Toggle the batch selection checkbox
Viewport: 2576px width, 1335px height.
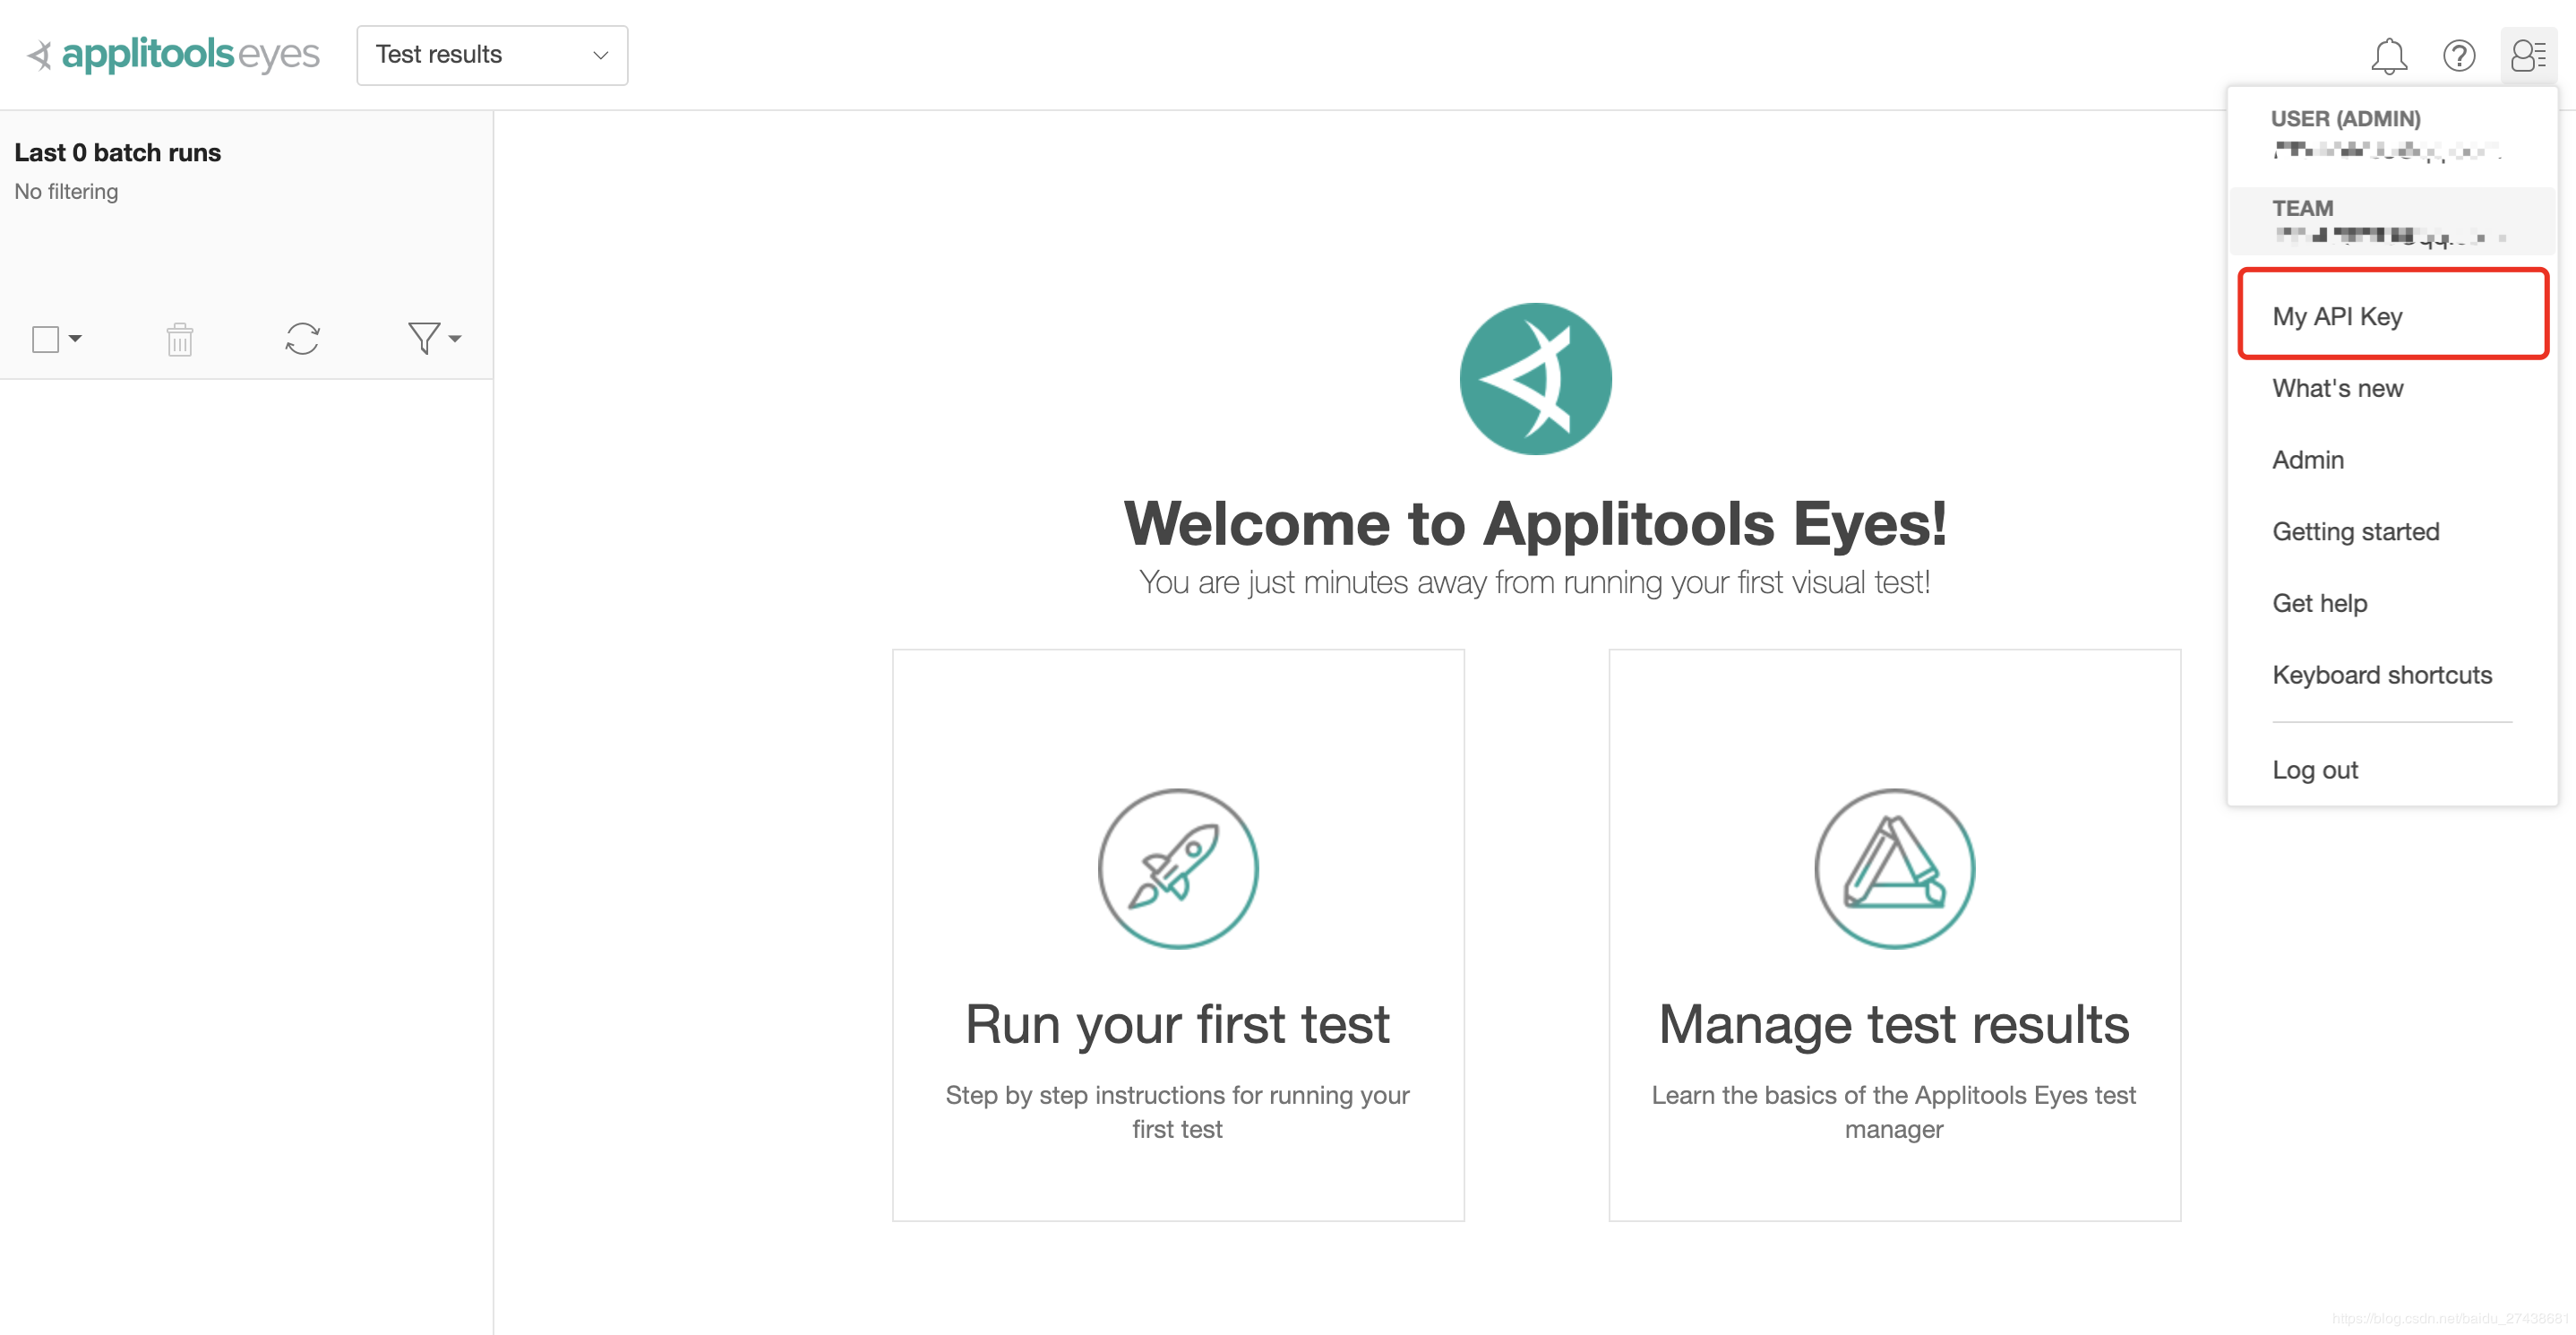coord(44,339)
